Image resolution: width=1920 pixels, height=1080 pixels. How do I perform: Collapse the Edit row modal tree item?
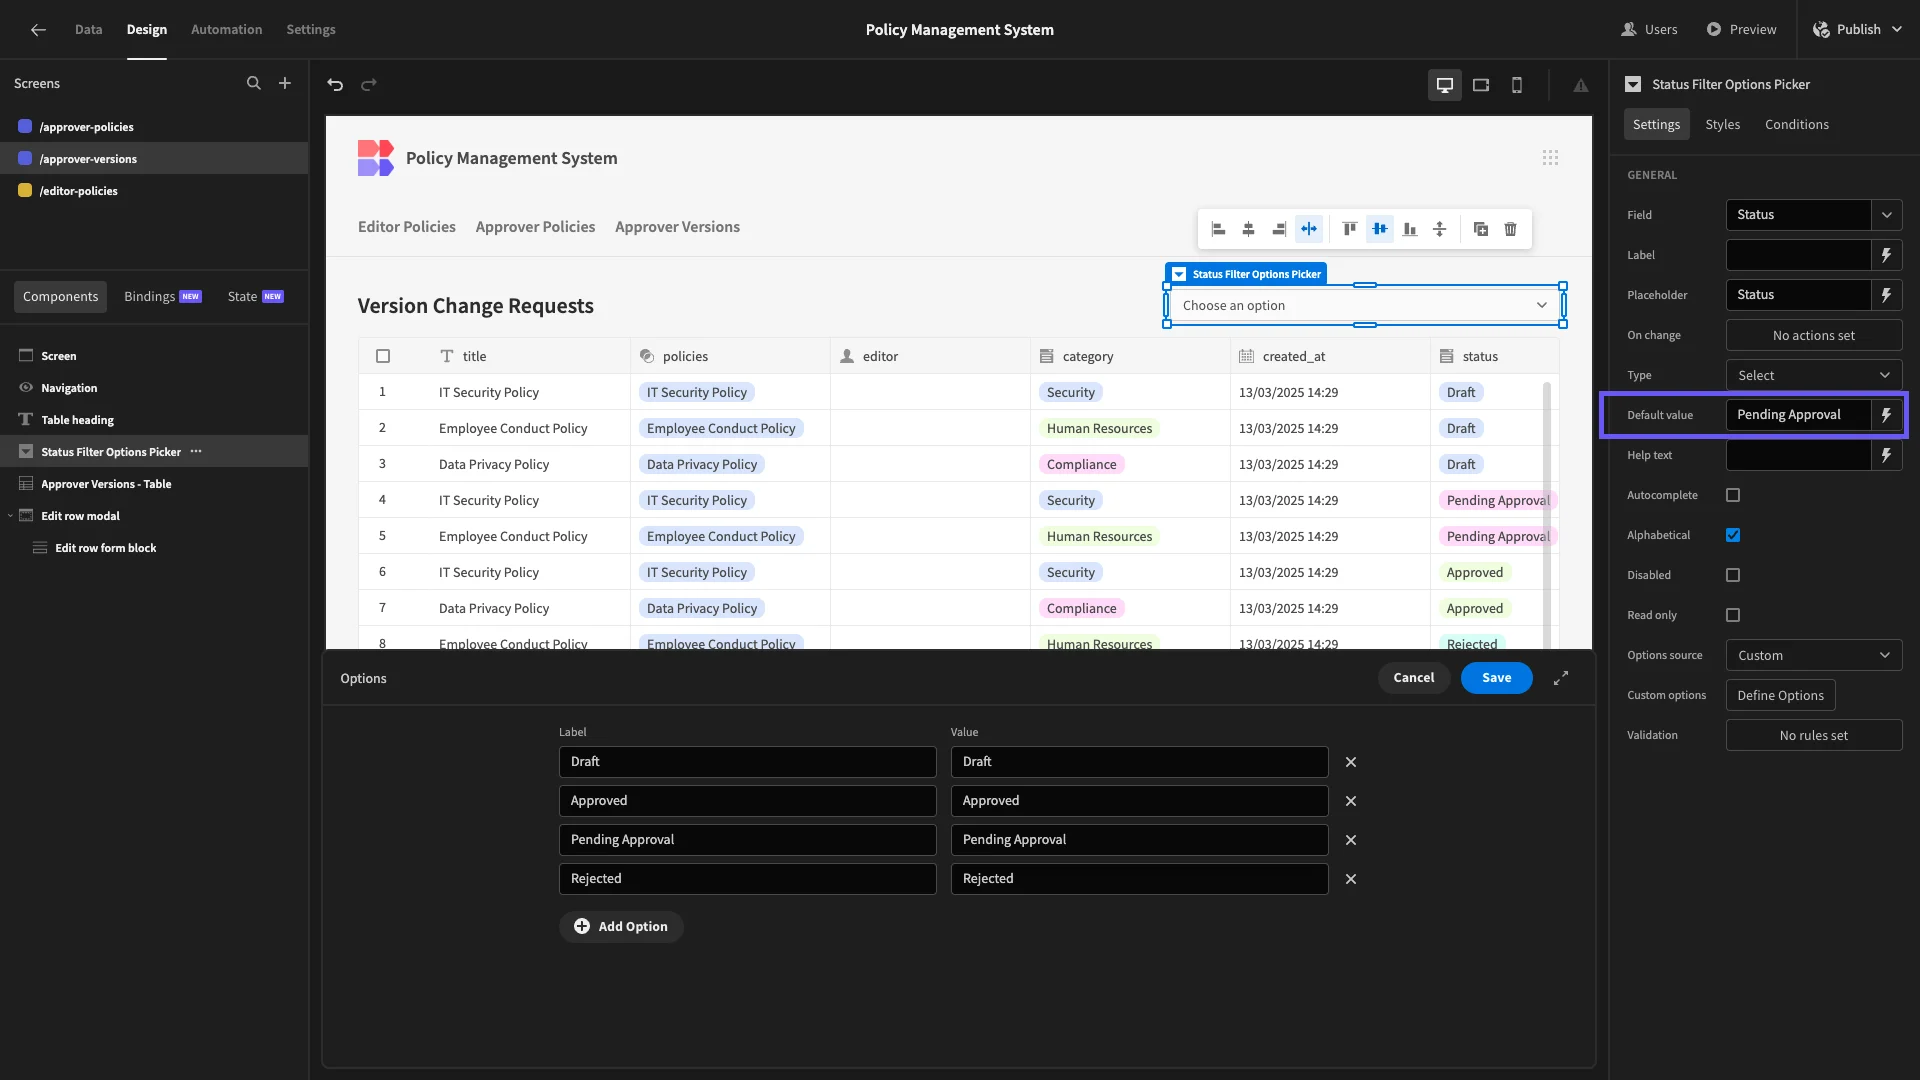click(10, 516)
